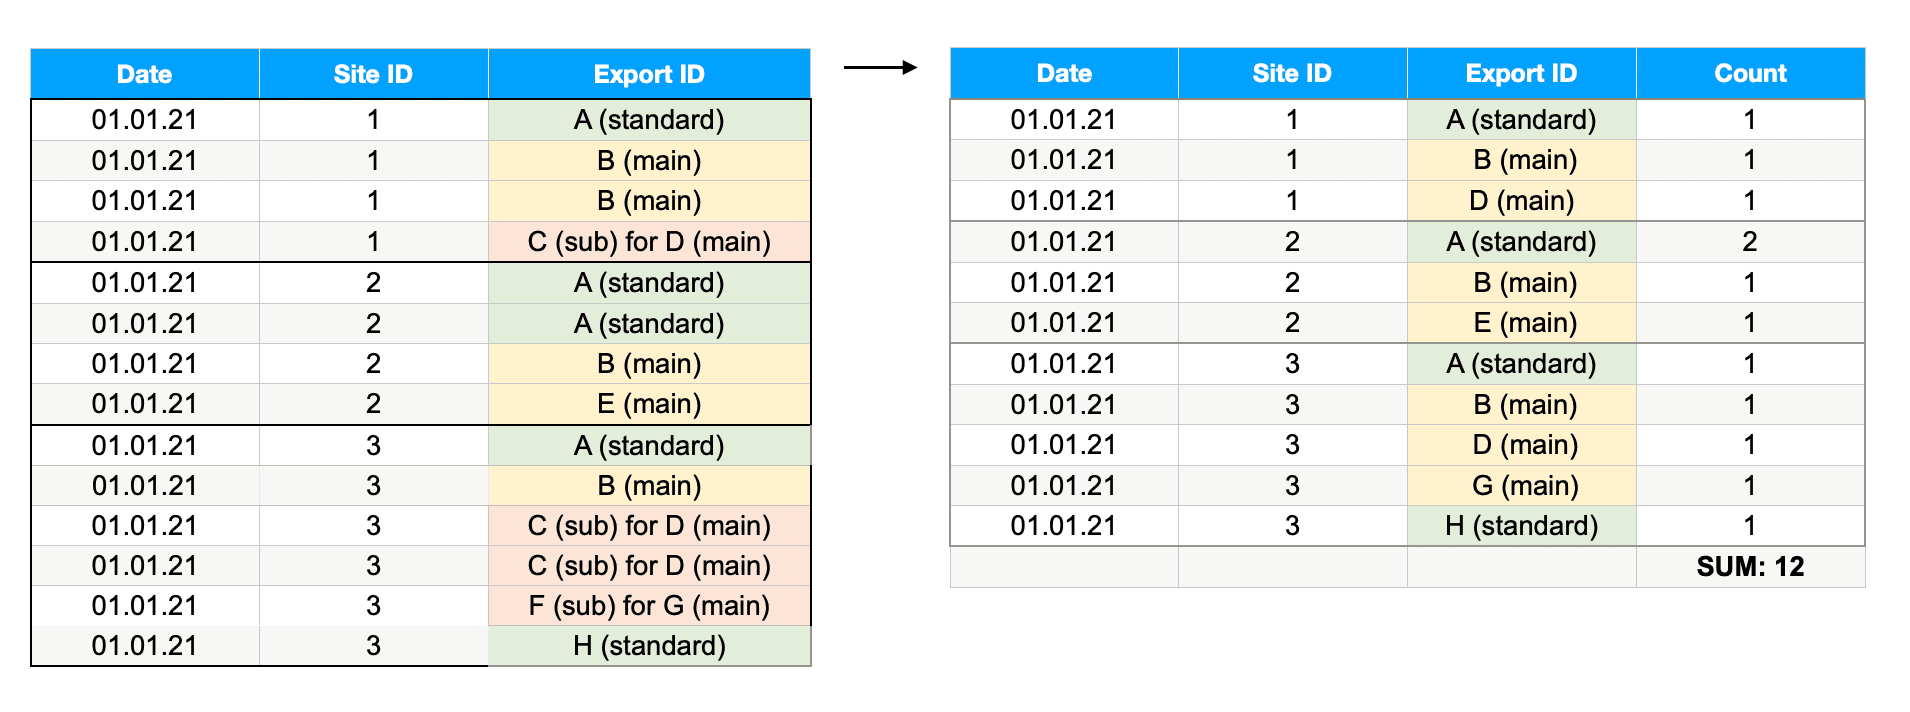Select the Site ID header in the right table
Image resolution: width=1910 pixels, height=712 pixels.
pyautogui.click(x=1292, y=73)
